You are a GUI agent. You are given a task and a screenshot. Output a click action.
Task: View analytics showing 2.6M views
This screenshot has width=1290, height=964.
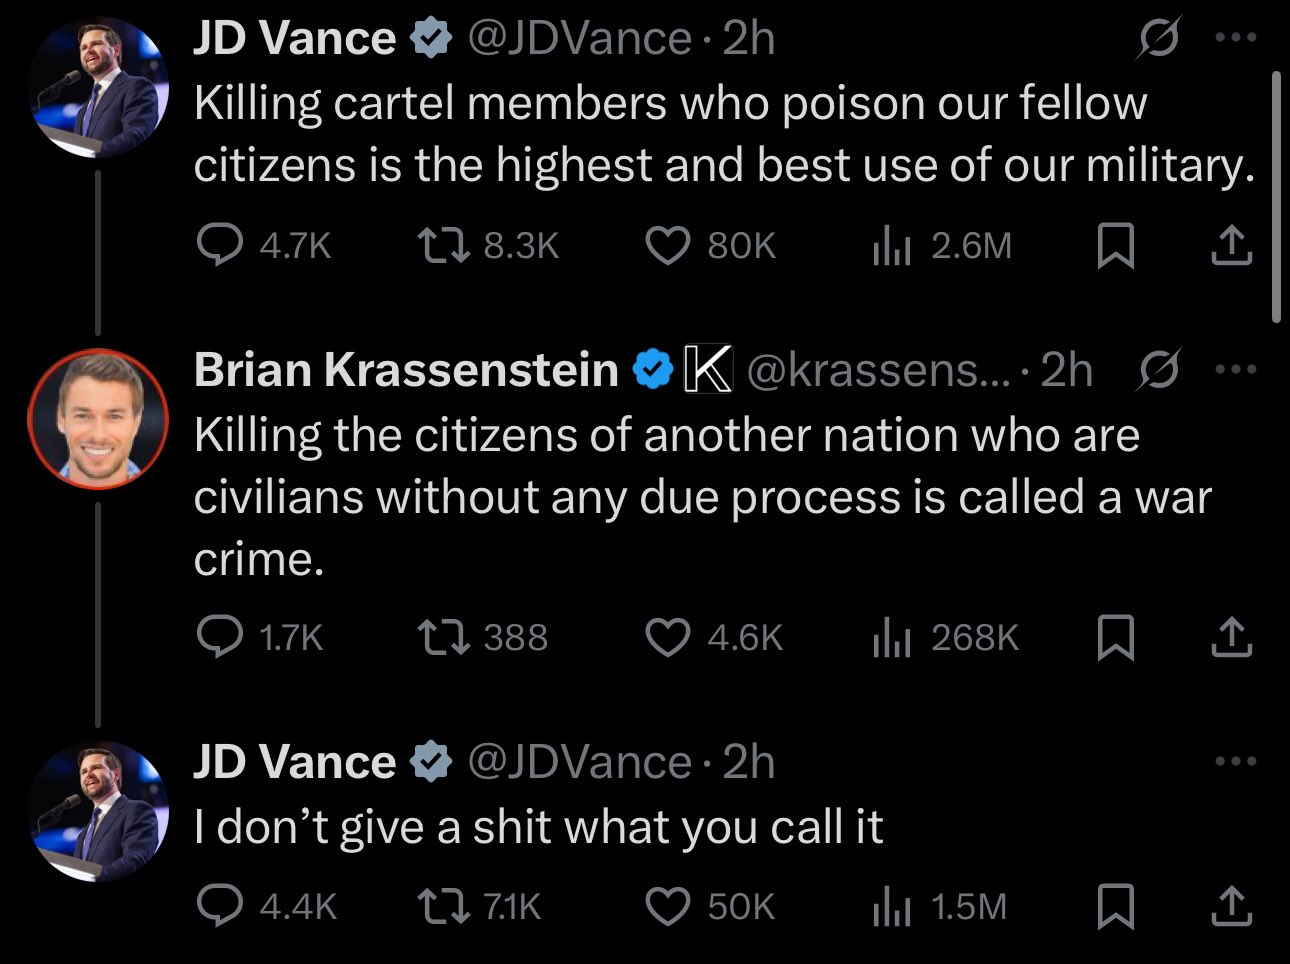point(892,246)
